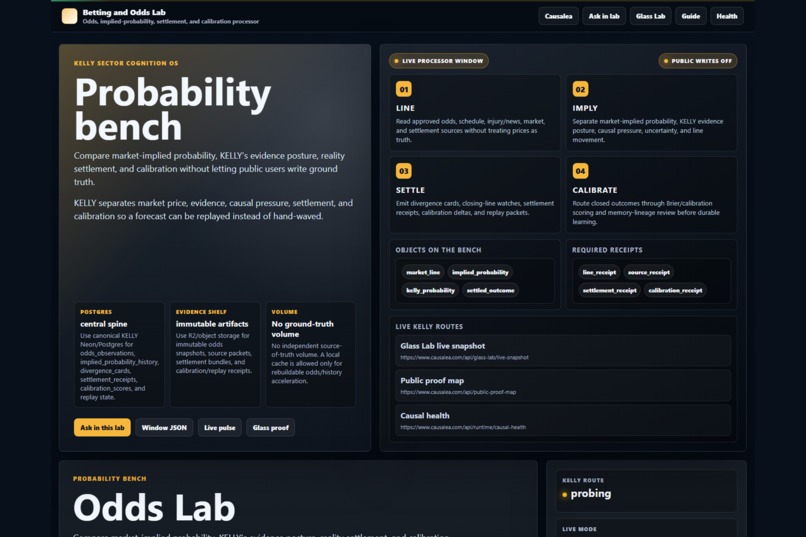Open Ask in lab from the top nav
The width and height of the screenshot is (806, 537).
[x=604, y=16]
